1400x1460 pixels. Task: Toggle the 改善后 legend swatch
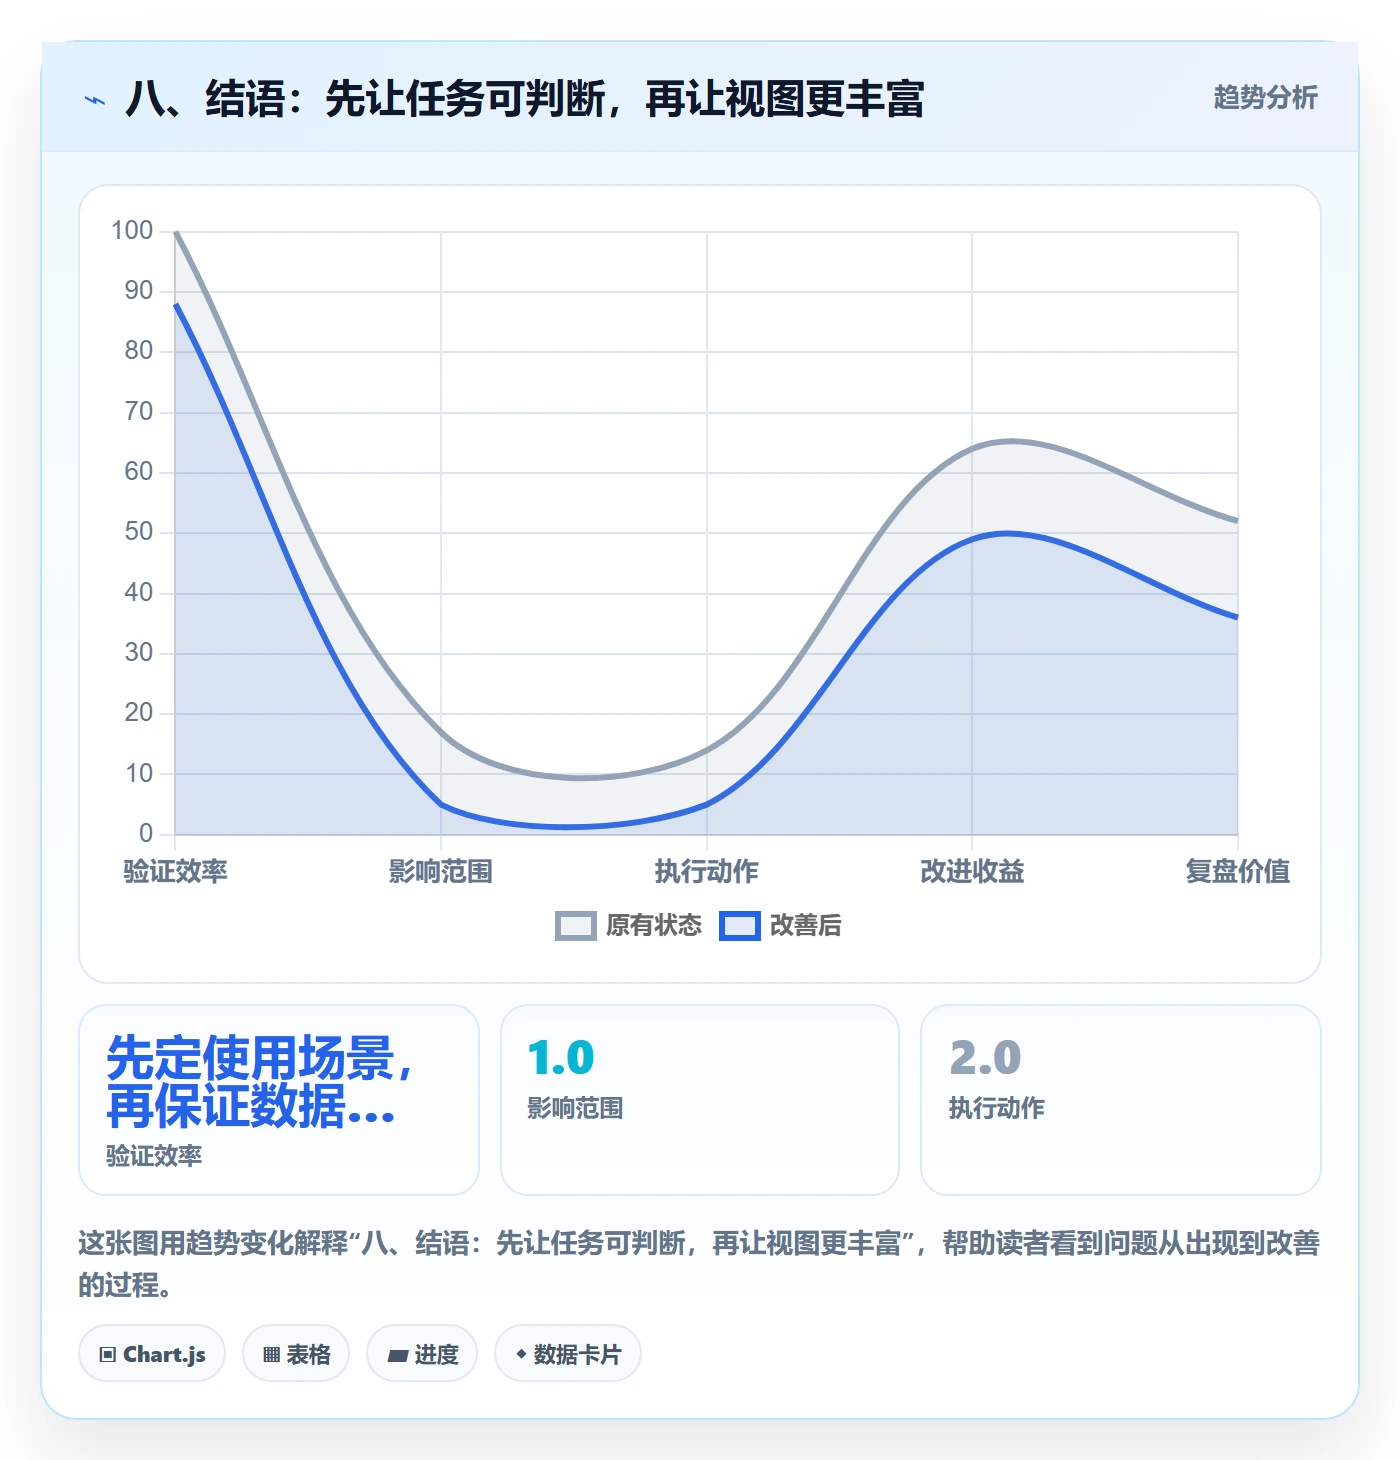click(740, 926)
